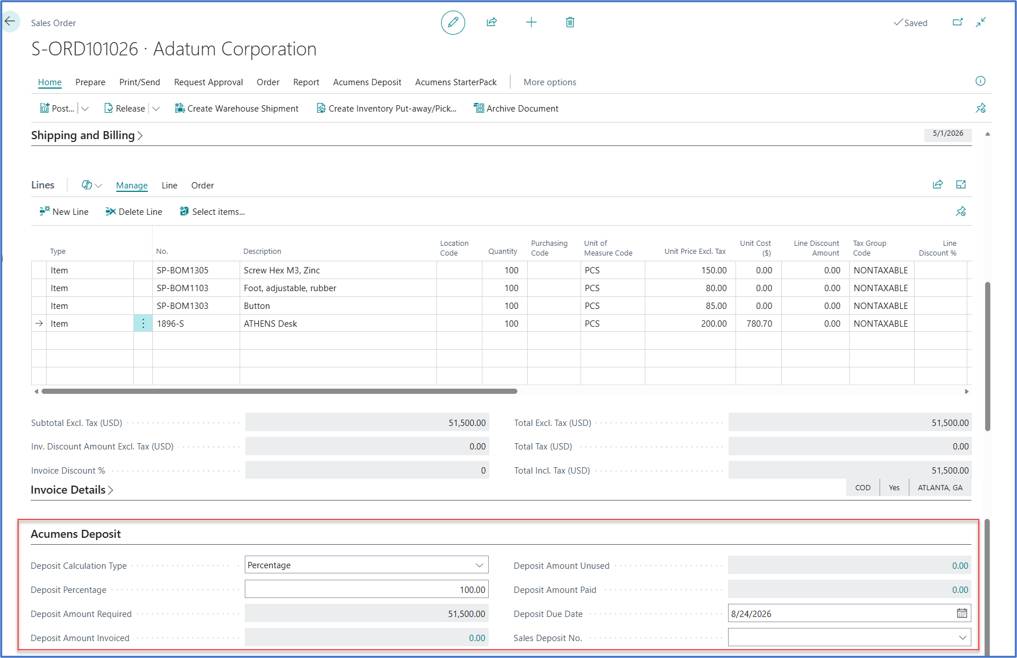The height and width of the screenshot is (658, 1017).
Task: Click the Deposit Amount Invoiced 0.00 link
Action: [477, 638]
